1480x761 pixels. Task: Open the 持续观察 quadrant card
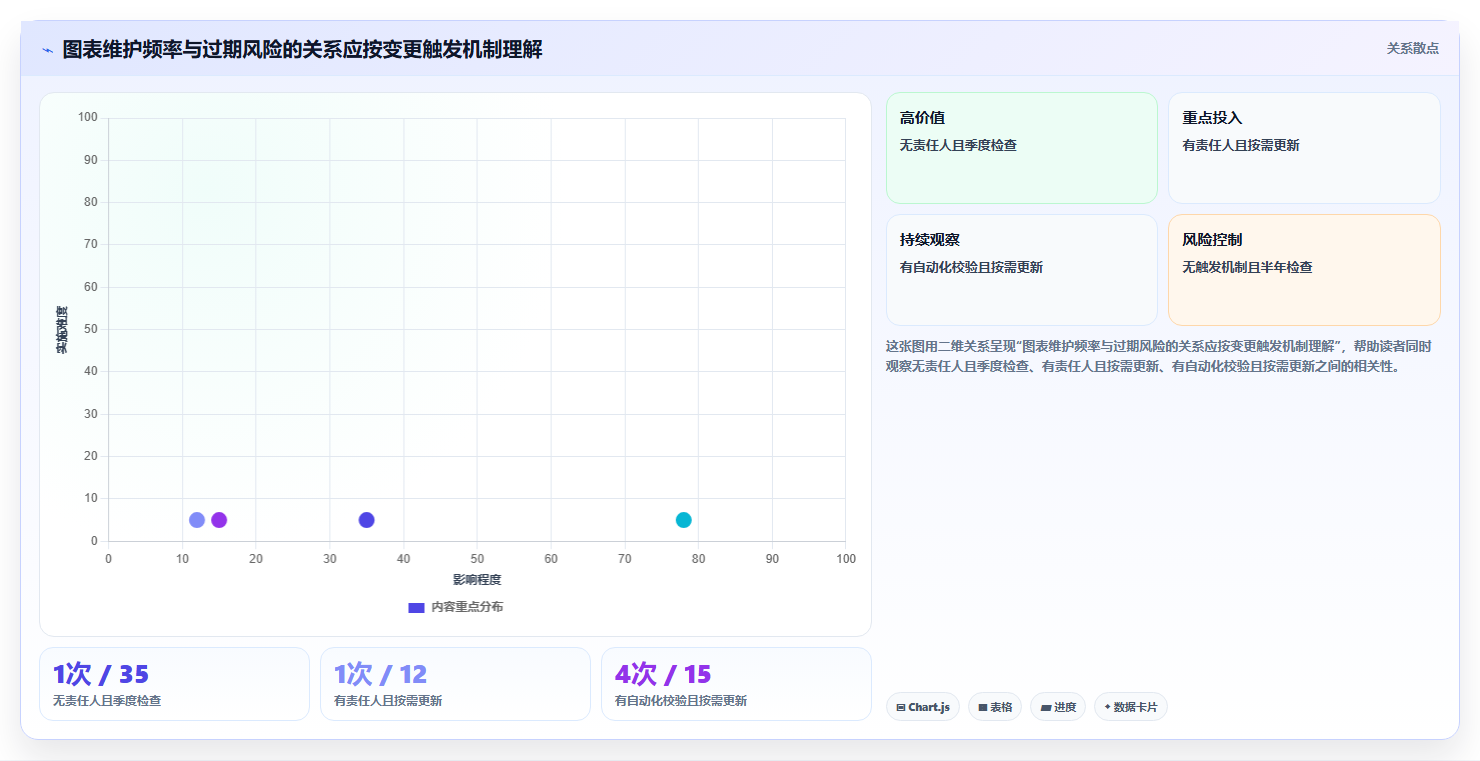[1021, 270]
